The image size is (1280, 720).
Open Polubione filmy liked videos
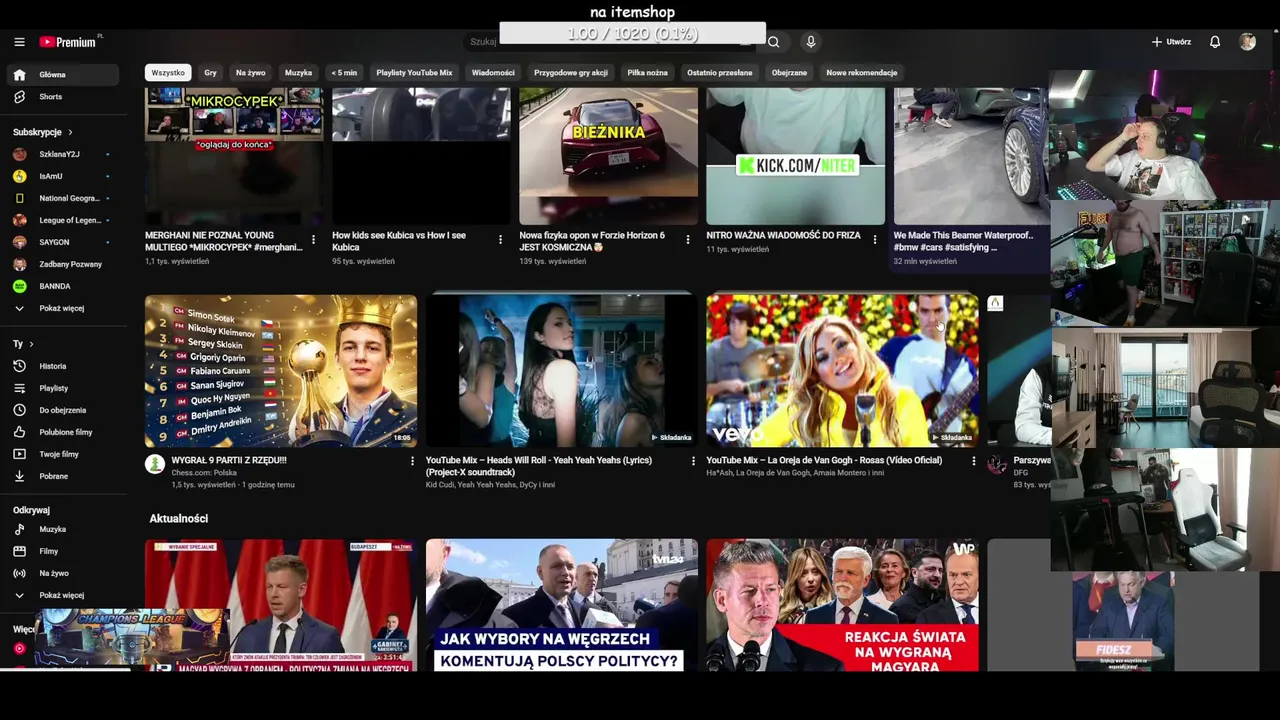(x=62, y=432)
